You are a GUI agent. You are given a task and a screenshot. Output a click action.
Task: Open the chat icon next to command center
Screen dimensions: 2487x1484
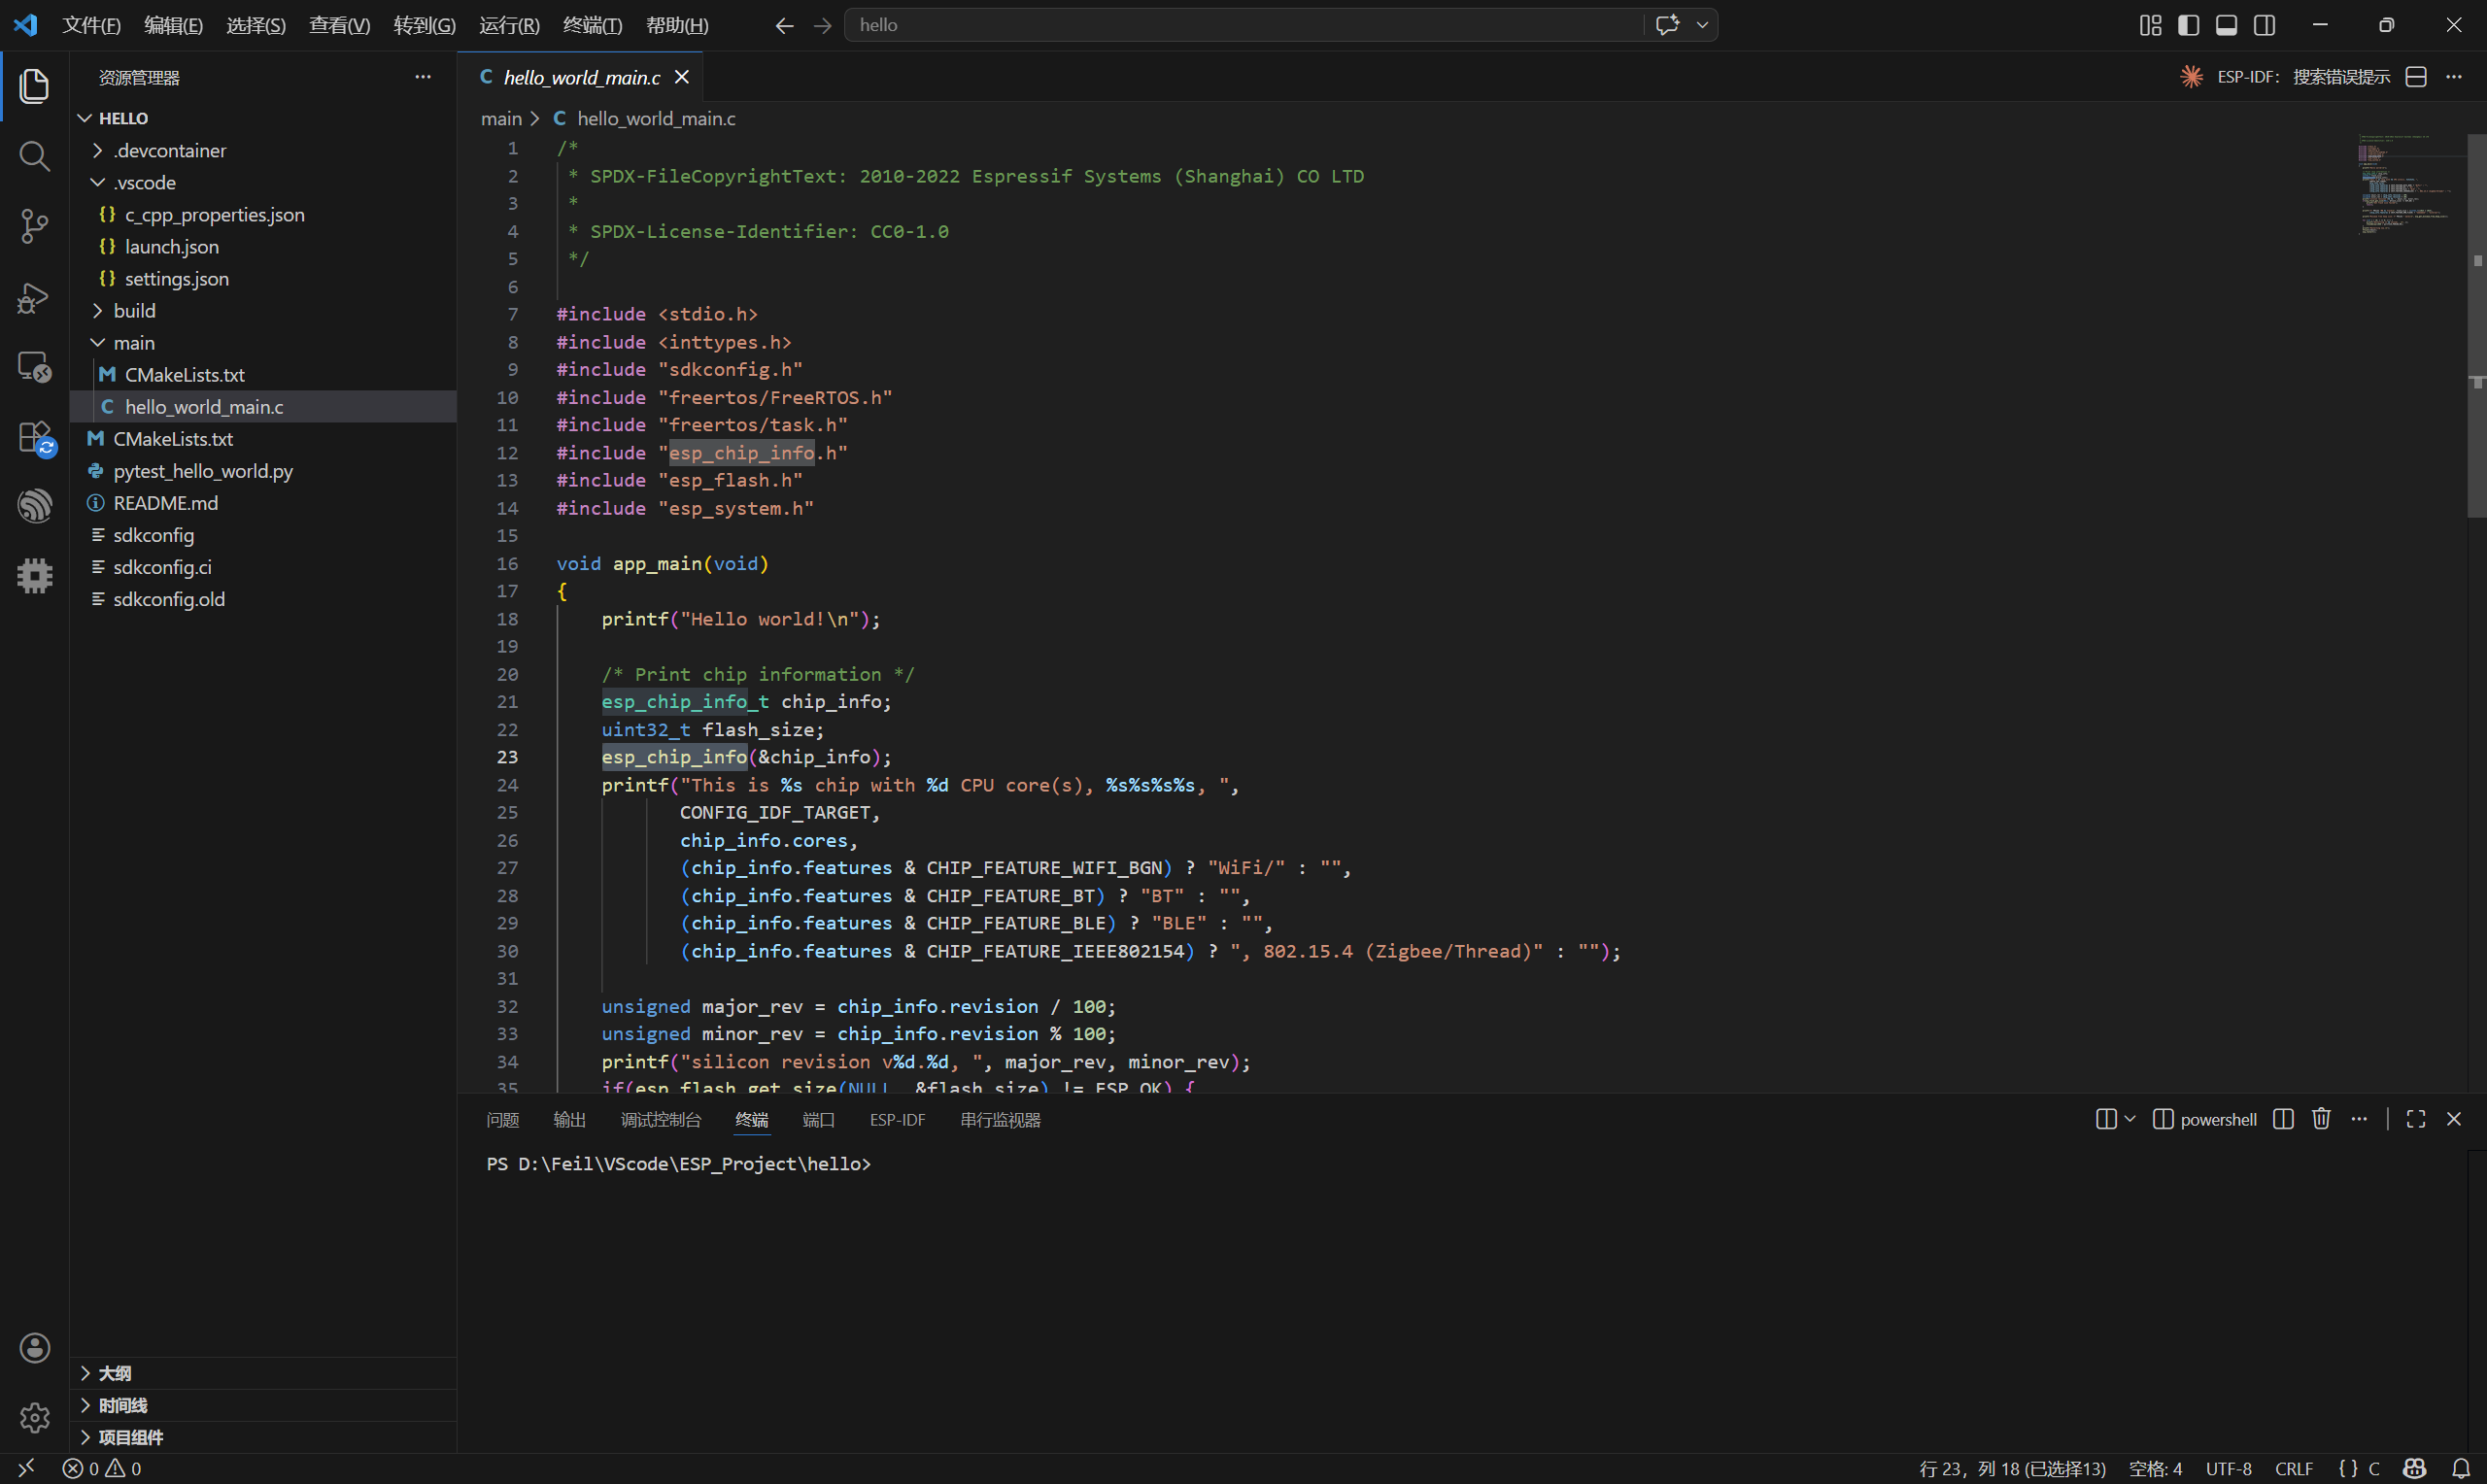tap(1666, 25)
